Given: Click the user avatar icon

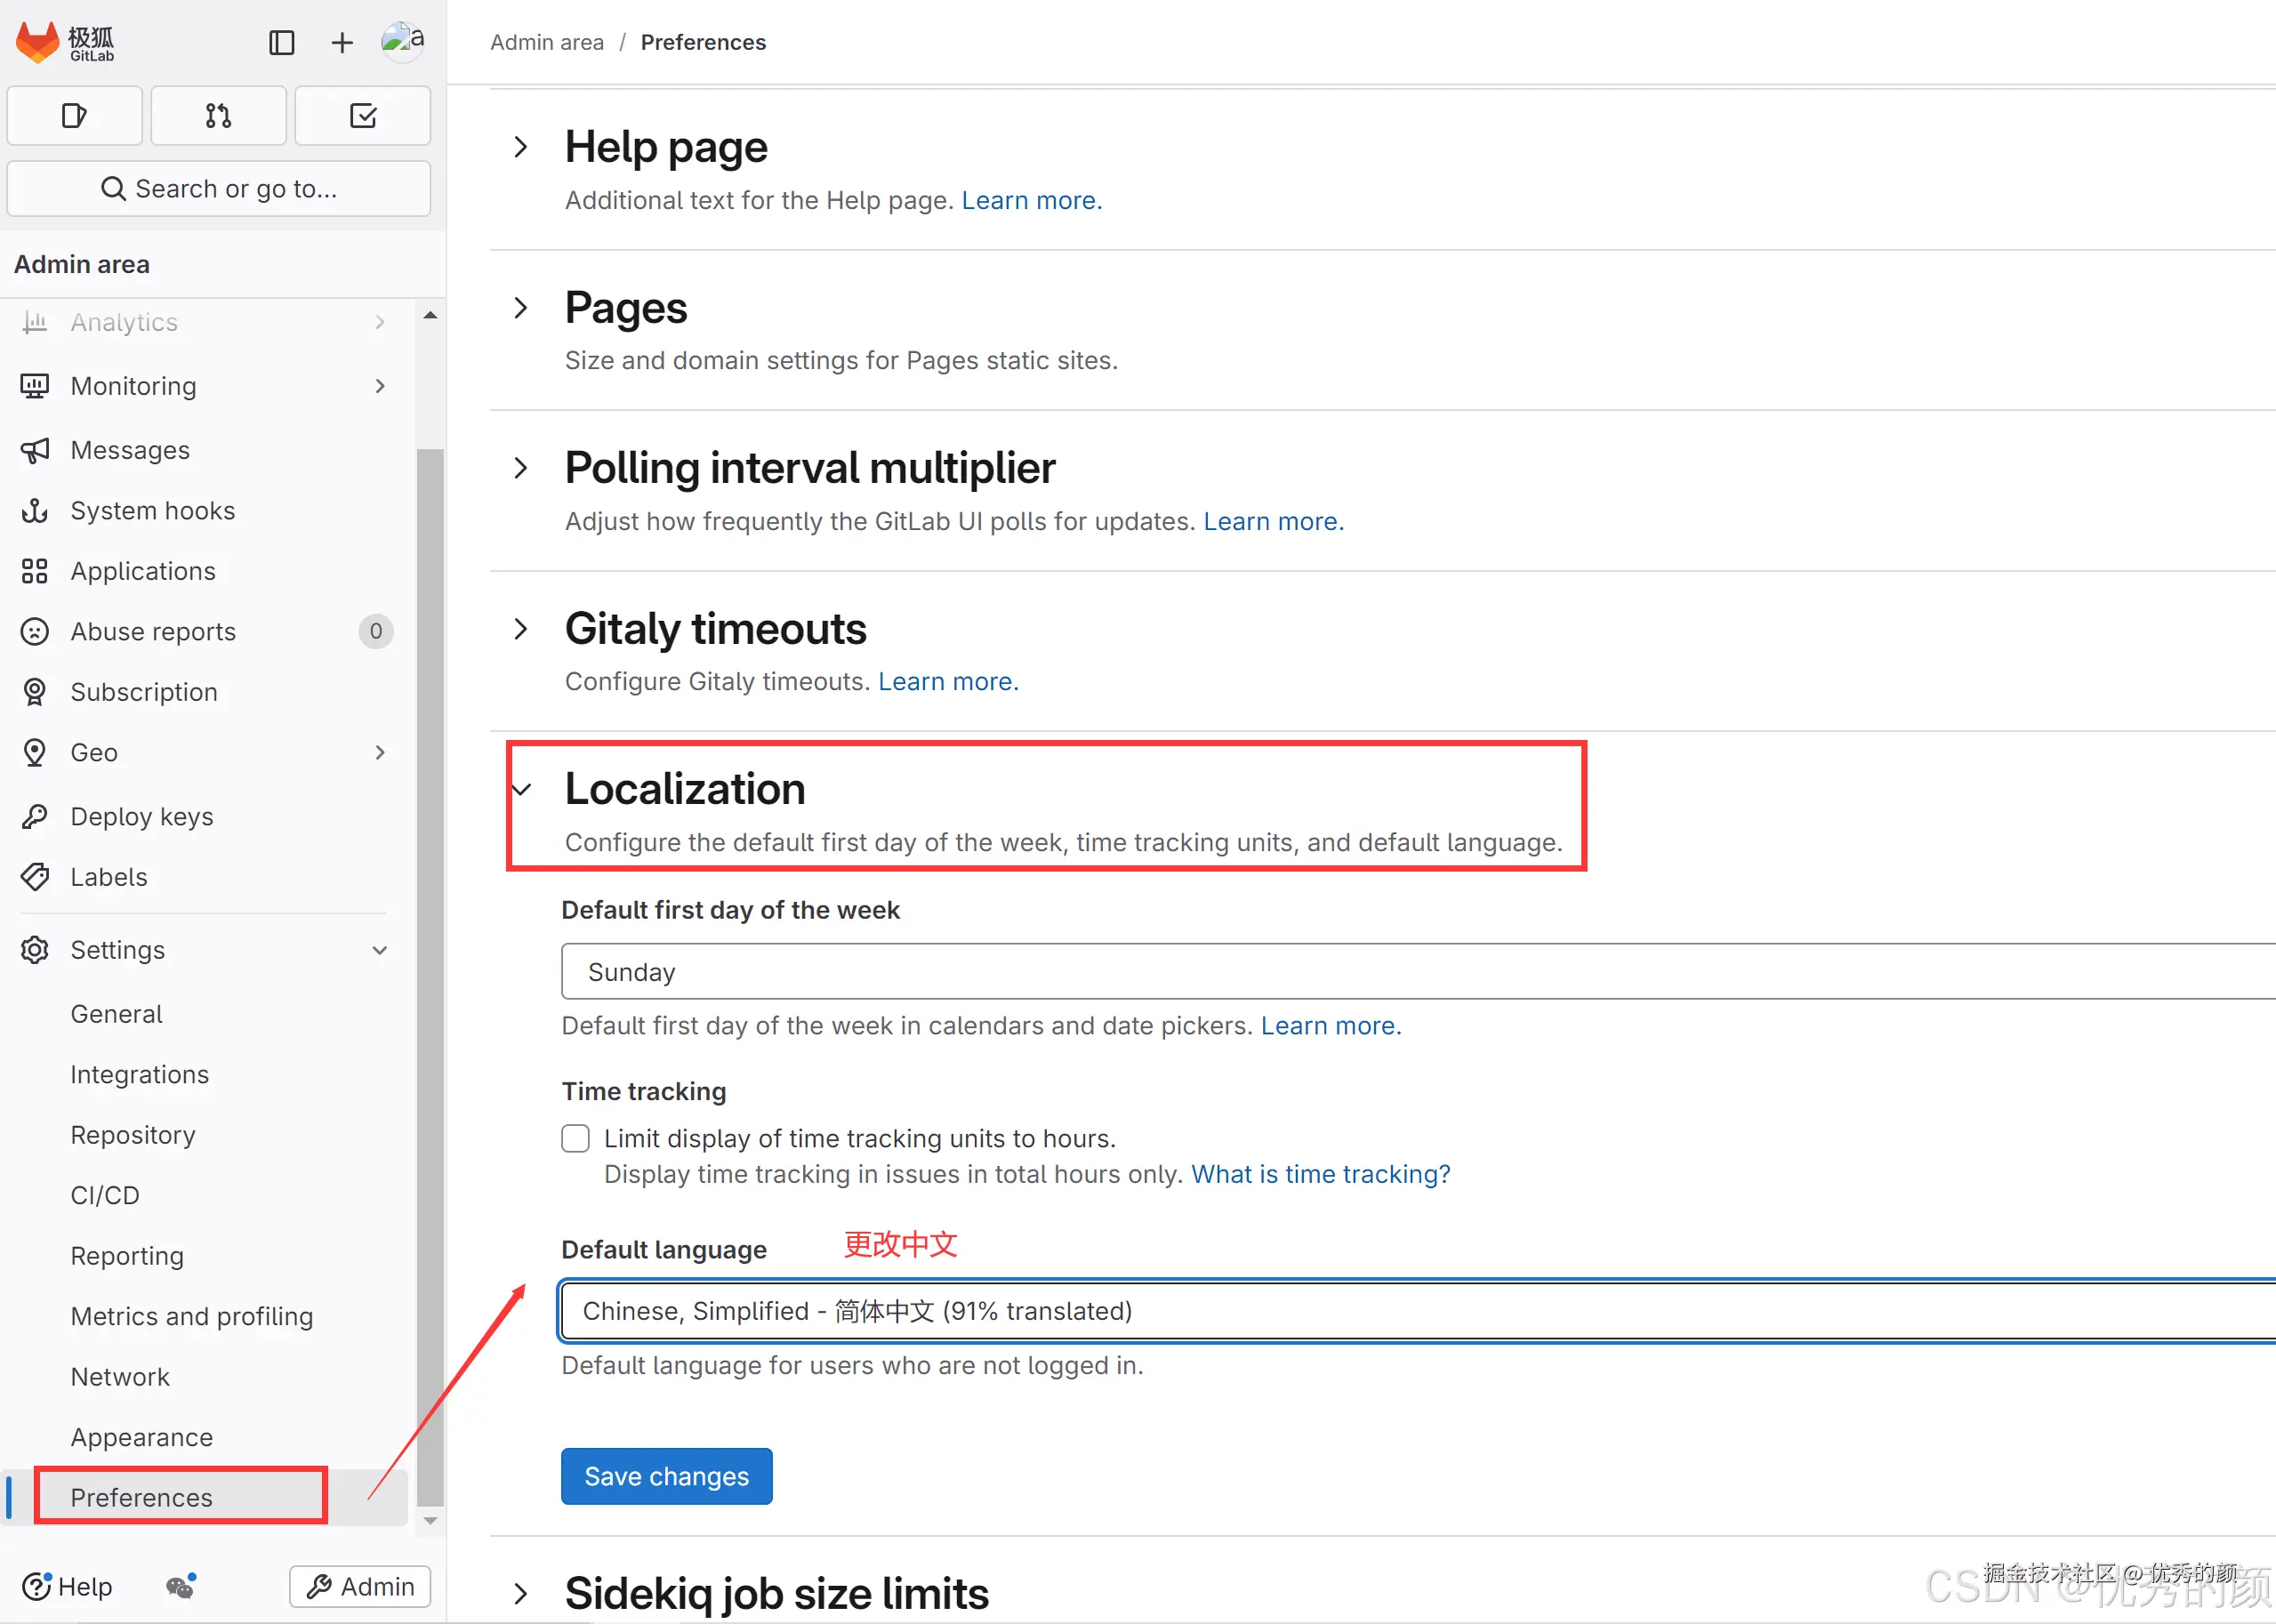Looking at the screenshot, I should tap(402, 41).
